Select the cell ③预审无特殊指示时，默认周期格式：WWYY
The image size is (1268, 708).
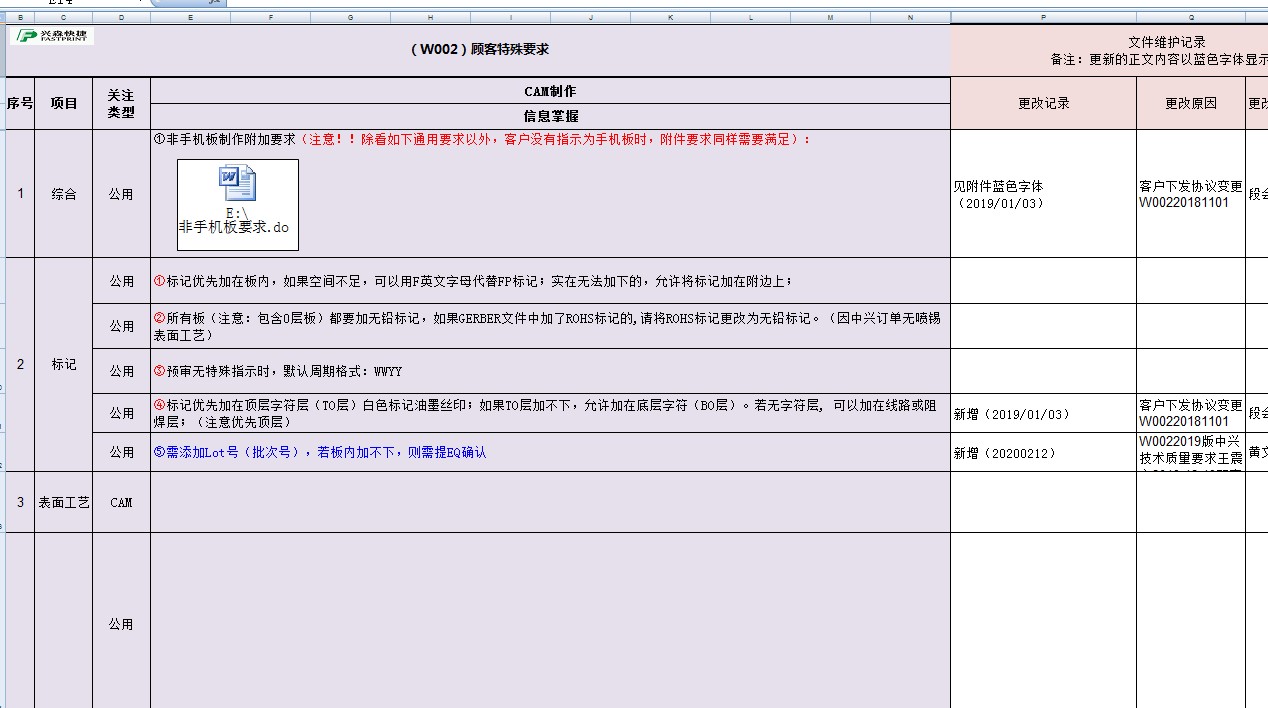click(x=550, y=371)
